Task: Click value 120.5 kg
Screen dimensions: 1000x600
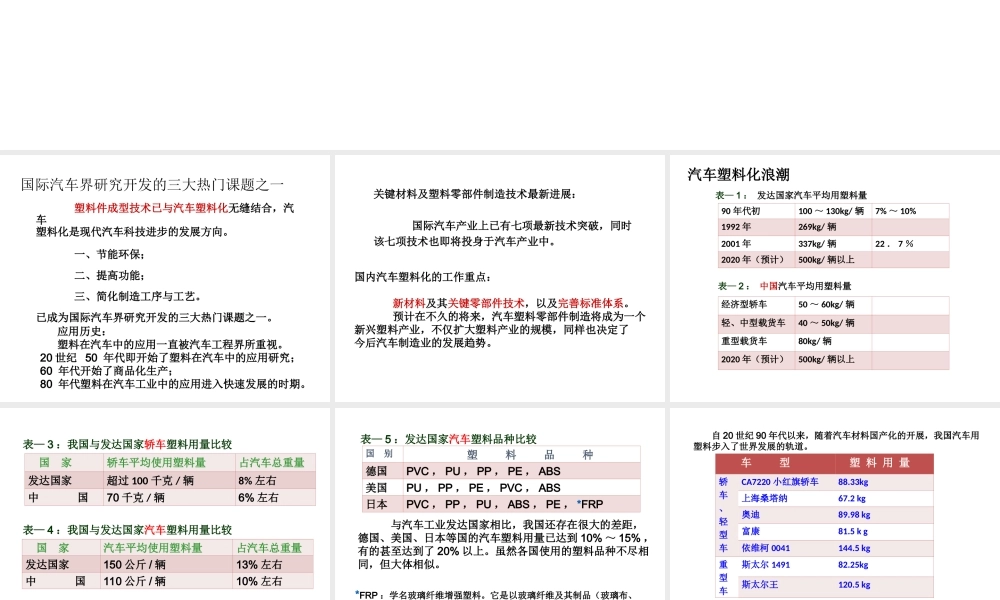Action: (854, 584)
